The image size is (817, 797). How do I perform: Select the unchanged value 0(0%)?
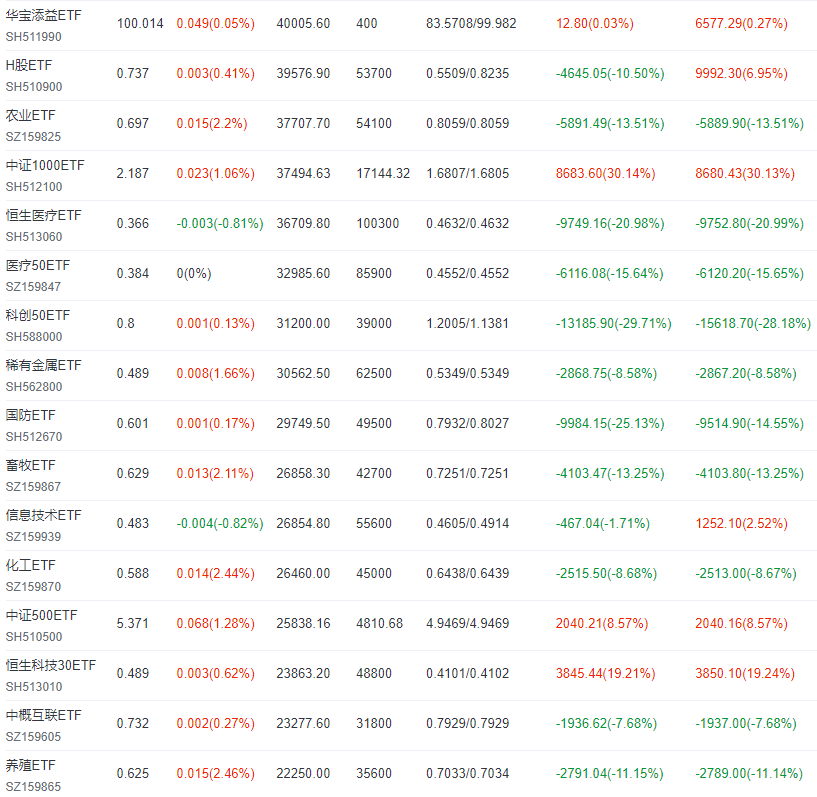(194, 273)
